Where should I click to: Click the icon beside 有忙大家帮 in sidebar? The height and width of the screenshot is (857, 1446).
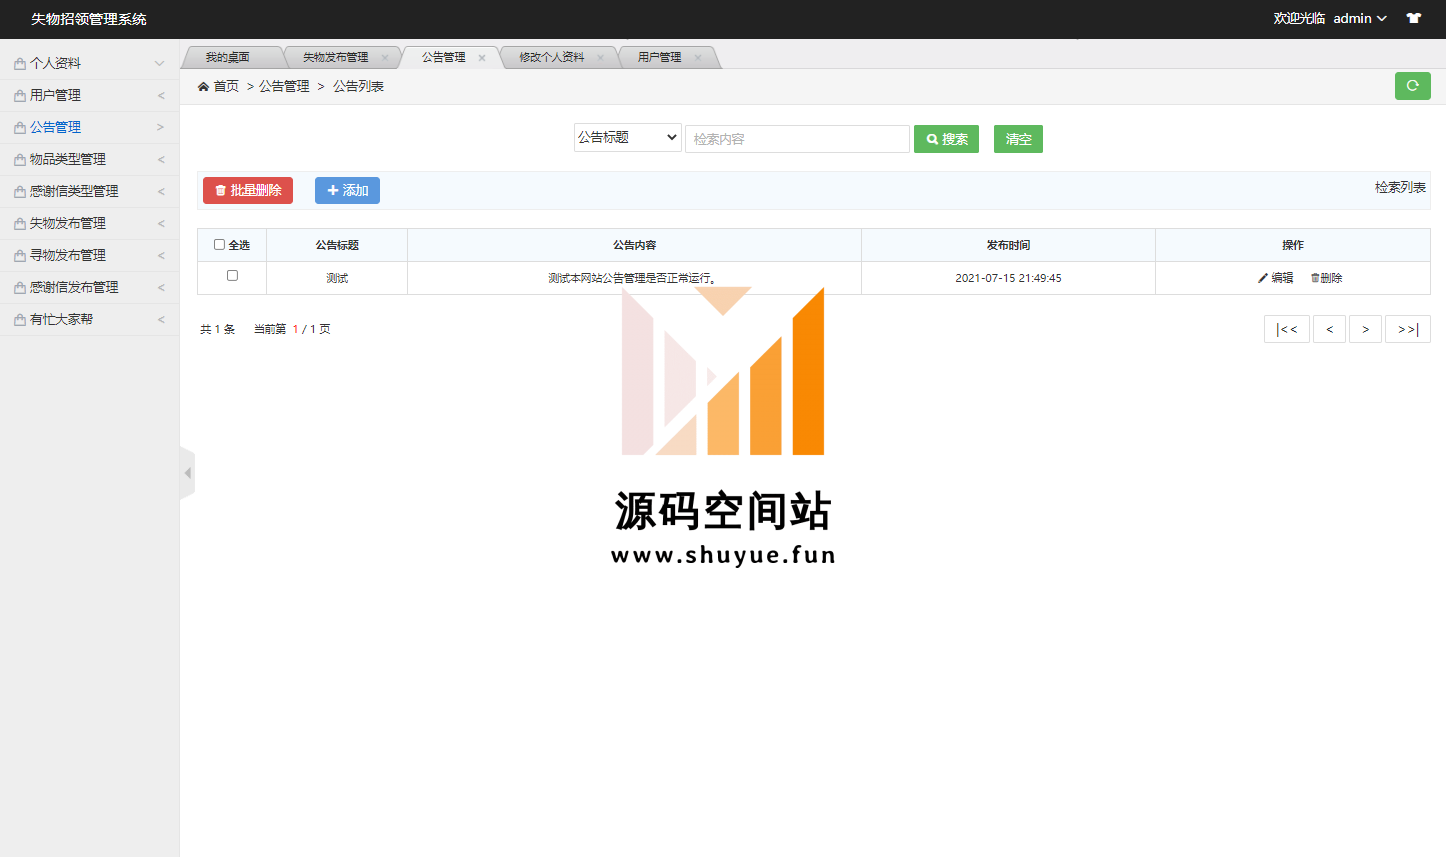point(20,320)
